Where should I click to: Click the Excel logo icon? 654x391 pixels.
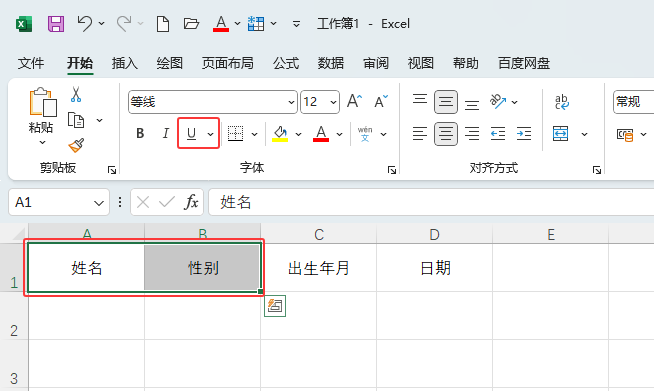point(24,24)
